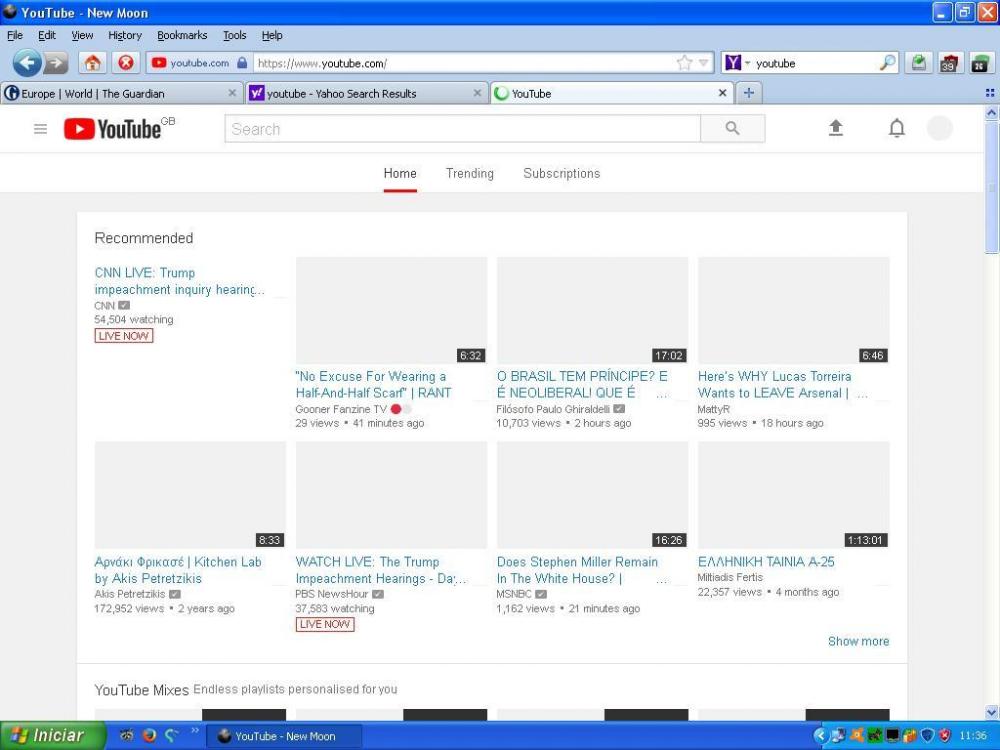Go to the browser home page icon
Image resolution: width=1000 pixels, height=750 pixels.
(x=92, y=63)
